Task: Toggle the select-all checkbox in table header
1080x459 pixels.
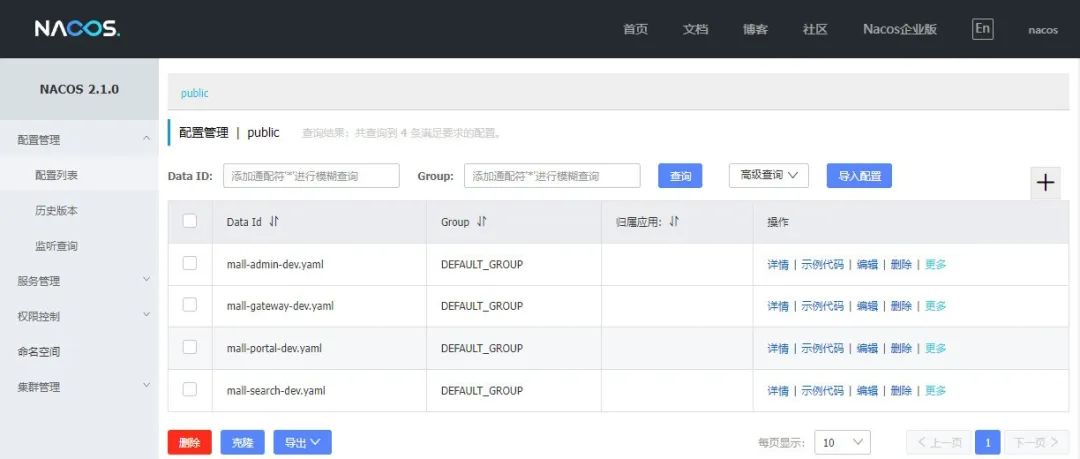Action: [189, 221]
